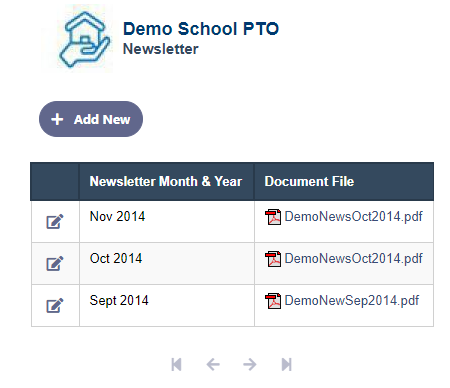
Task: Click the Newsletter subtitle text
Action: click(161, 49)
